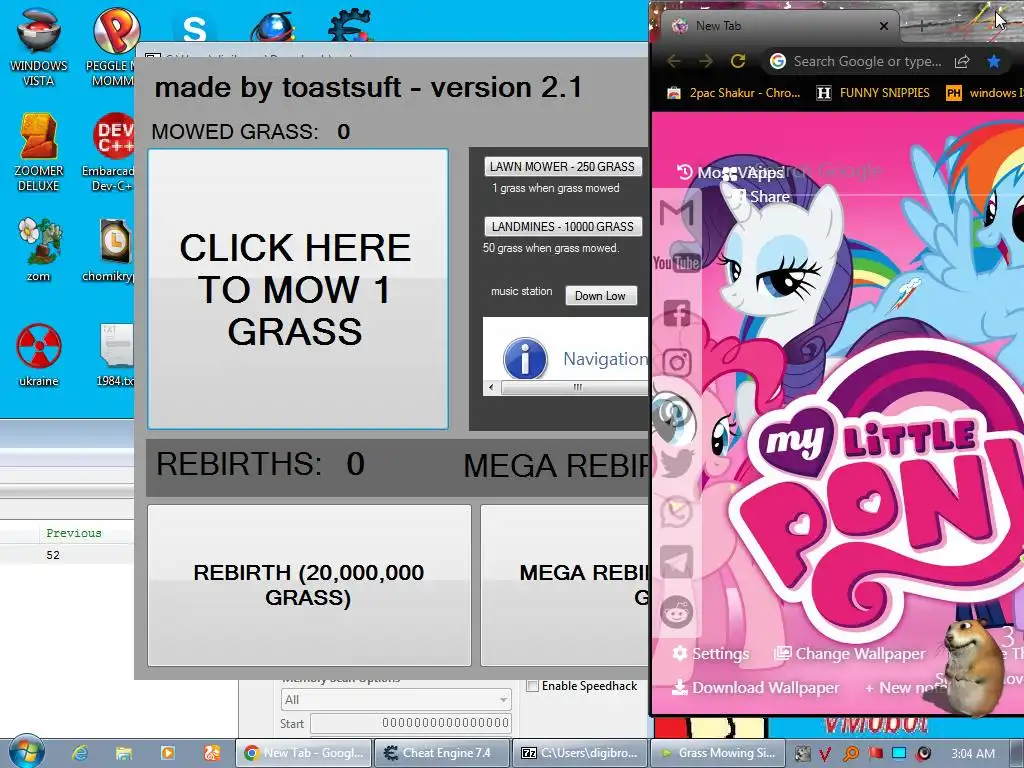Click the clock showing 3:04 AM
Screen dimensions: 1024x768
pyautogui.click(x=972, y=753)
